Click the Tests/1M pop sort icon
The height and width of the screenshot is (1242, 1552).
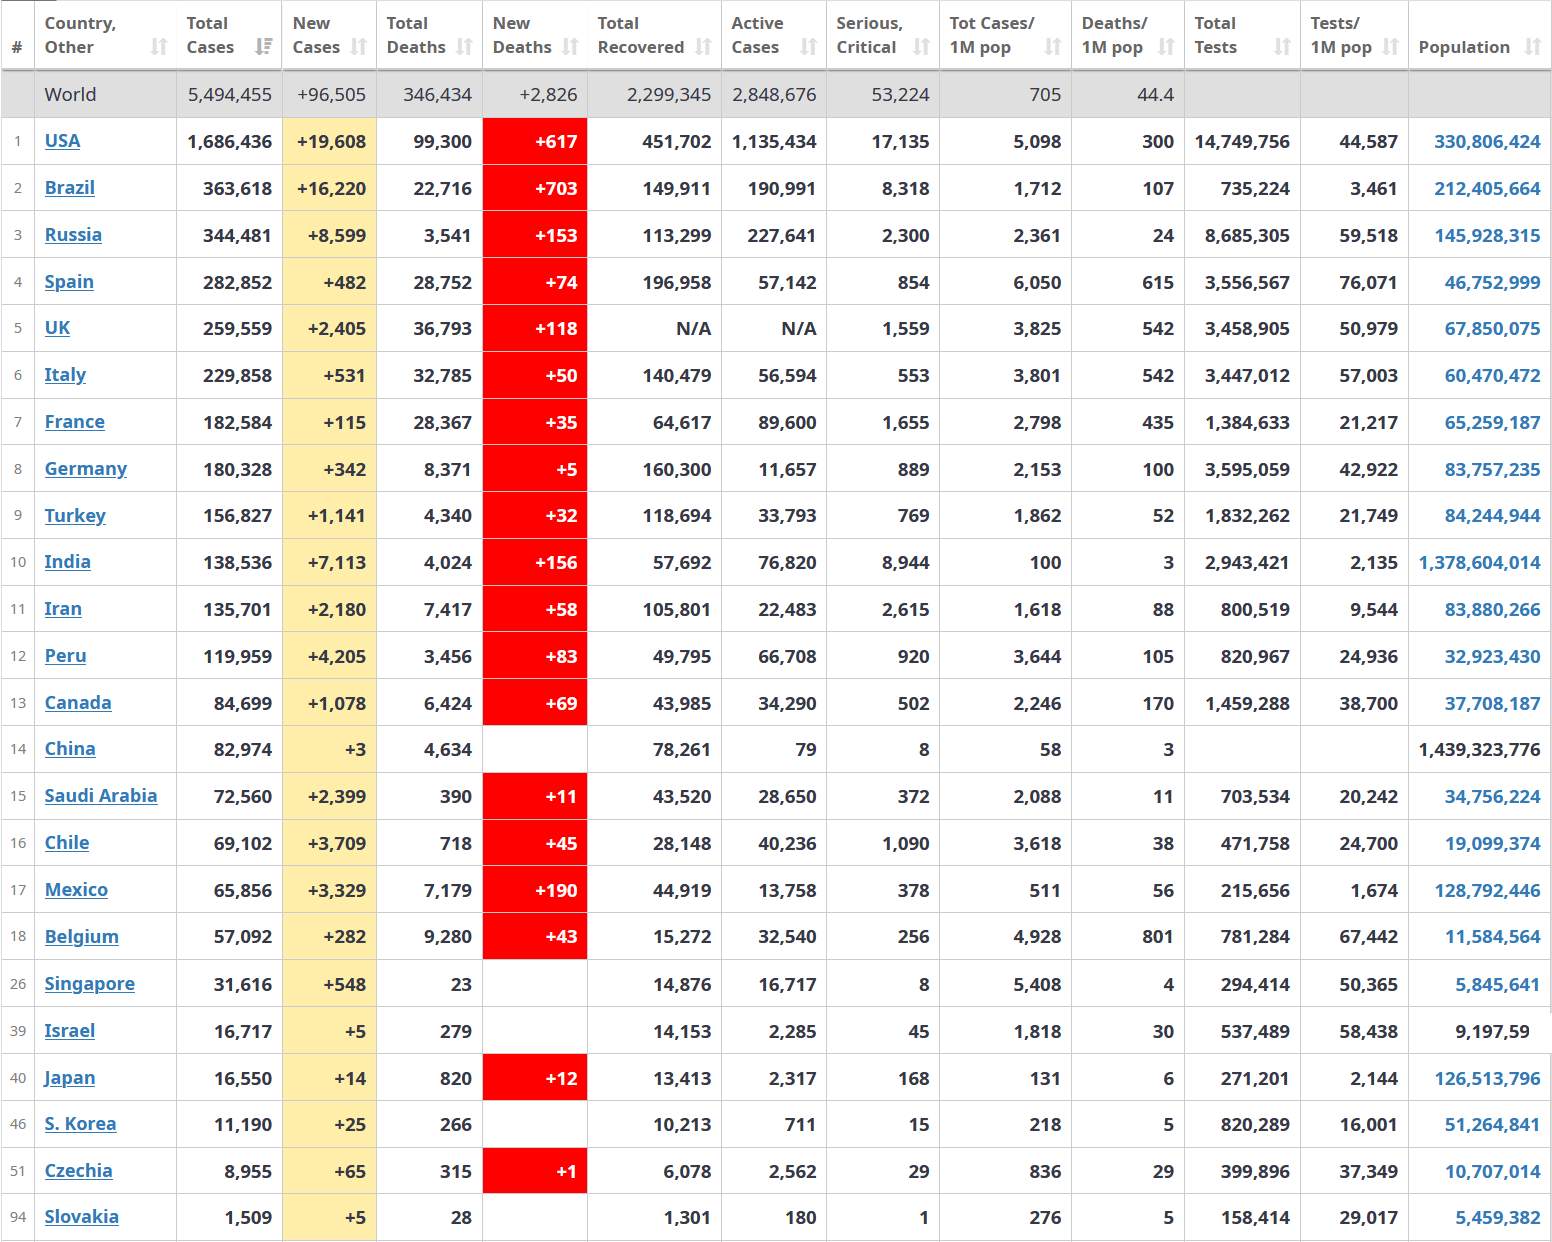point(1390,47)
